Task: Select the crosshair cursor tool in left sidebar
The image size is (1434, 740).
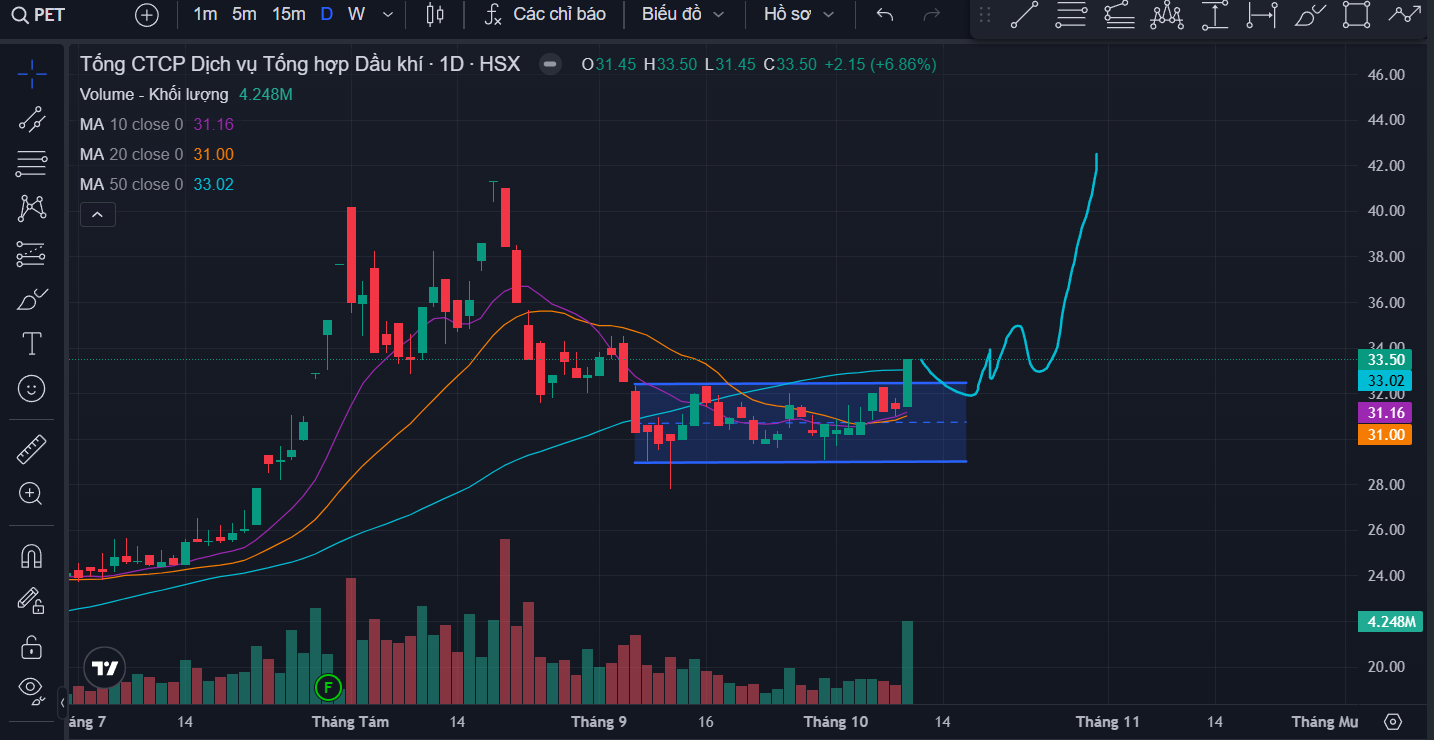Action: tap(32, 73)
